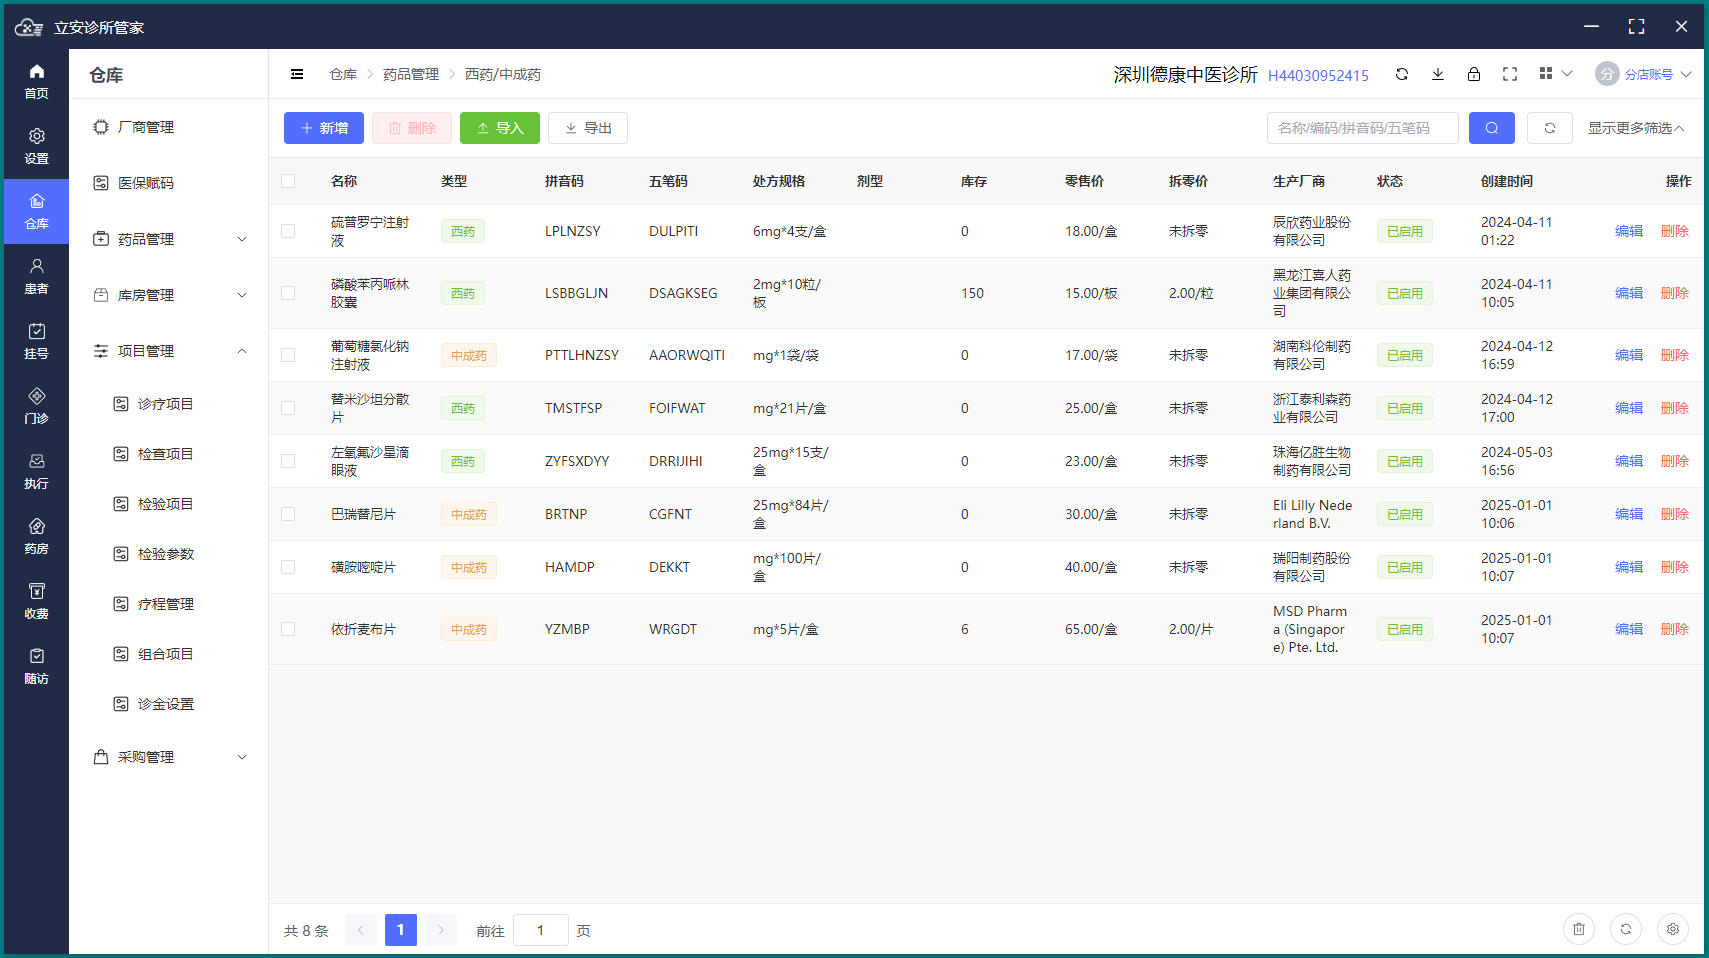The width and height of the screenshot is (1709, 958).
Task: Open the 挂号 registration sidebar icon
Action: tap(36, 341)
